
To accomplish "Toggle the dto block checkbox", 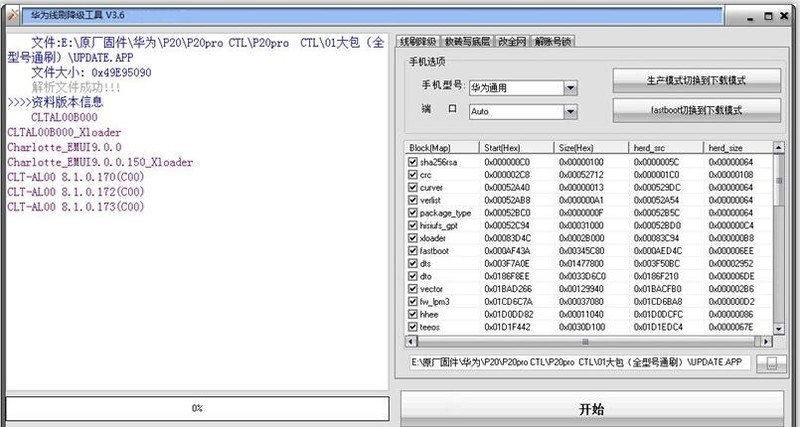I will point(413,276).
